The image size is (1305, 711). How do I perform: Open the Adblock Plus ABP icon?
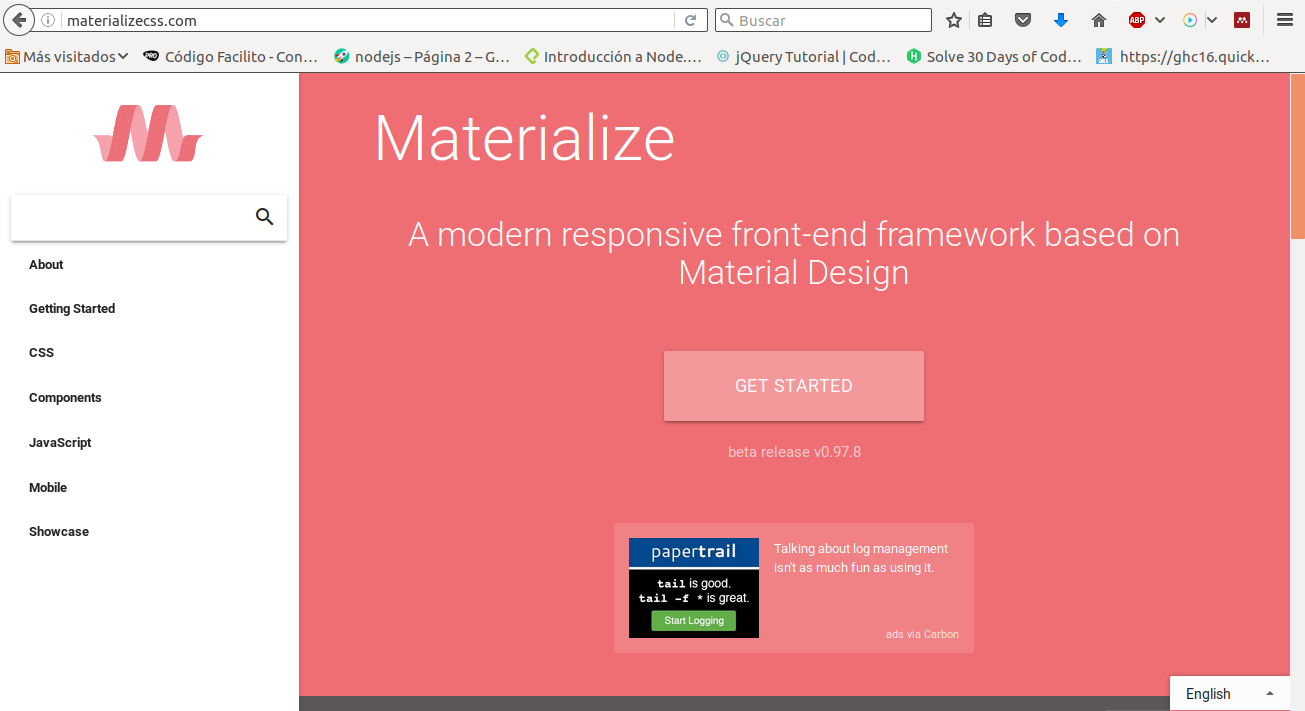point(1137,20)
